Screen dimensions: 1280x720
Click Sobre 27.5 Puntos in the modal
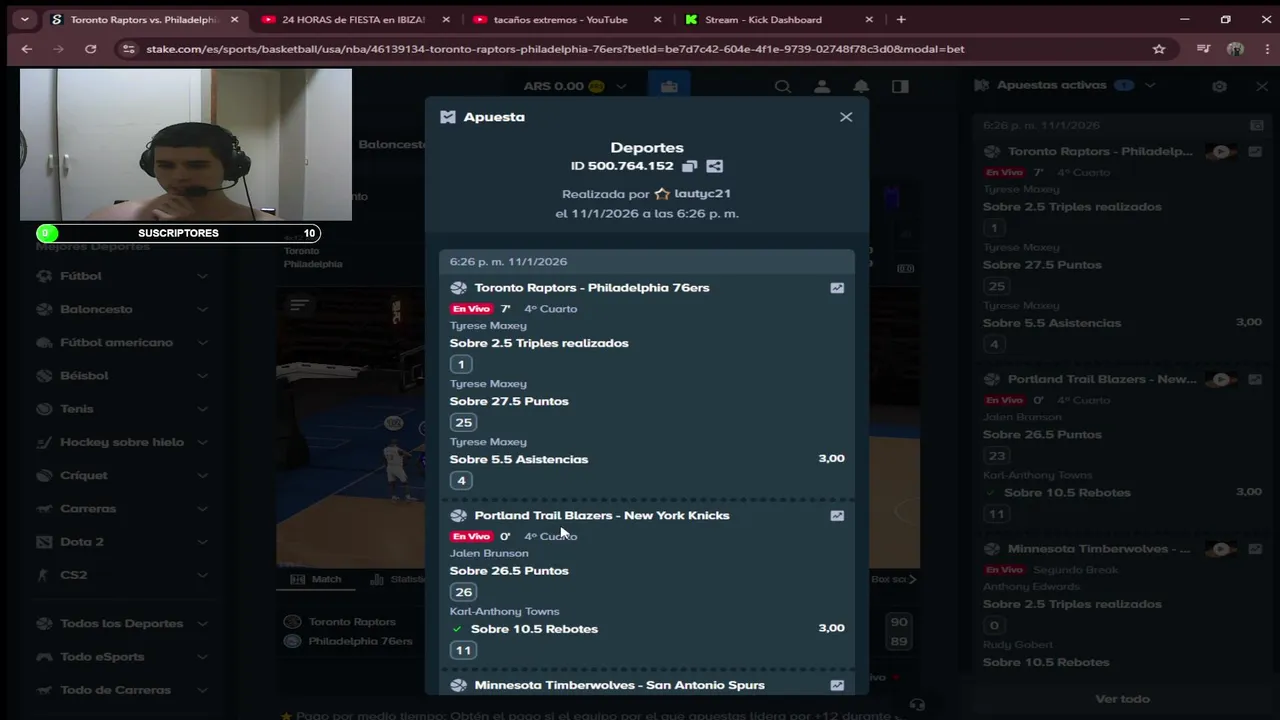(x=509, y=402)
